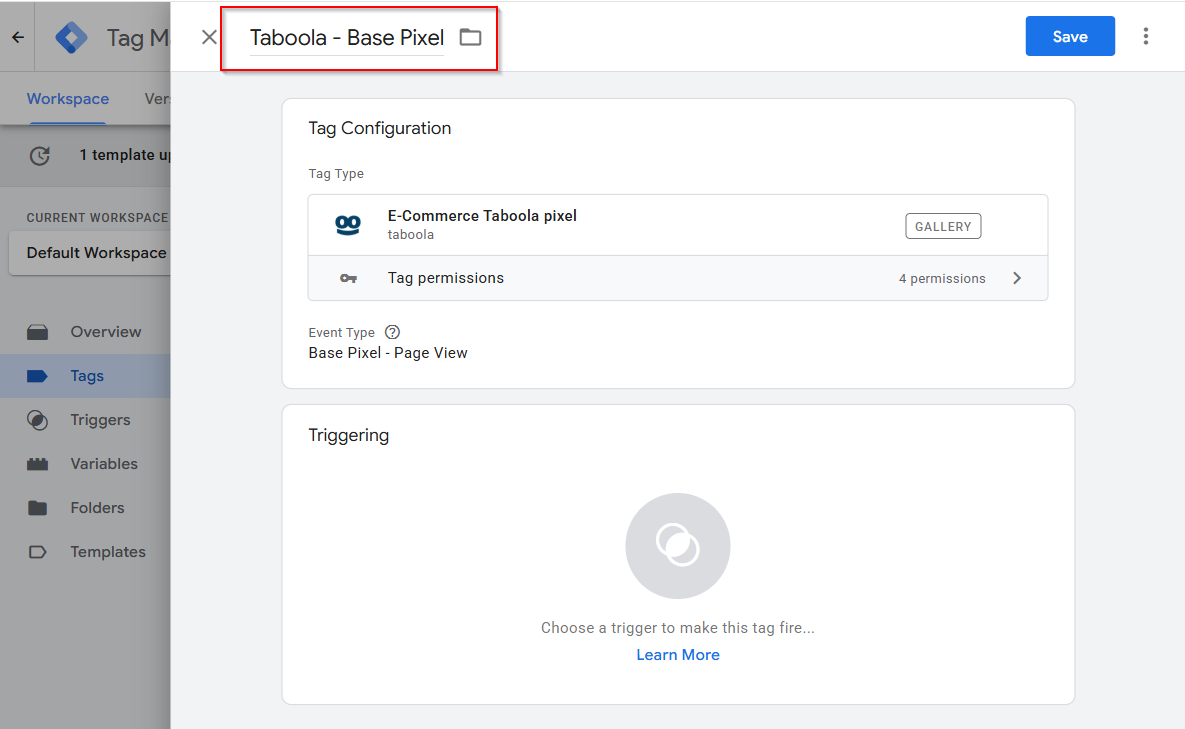Click the Triggers icon in sidebar

(x=37, y=420)
